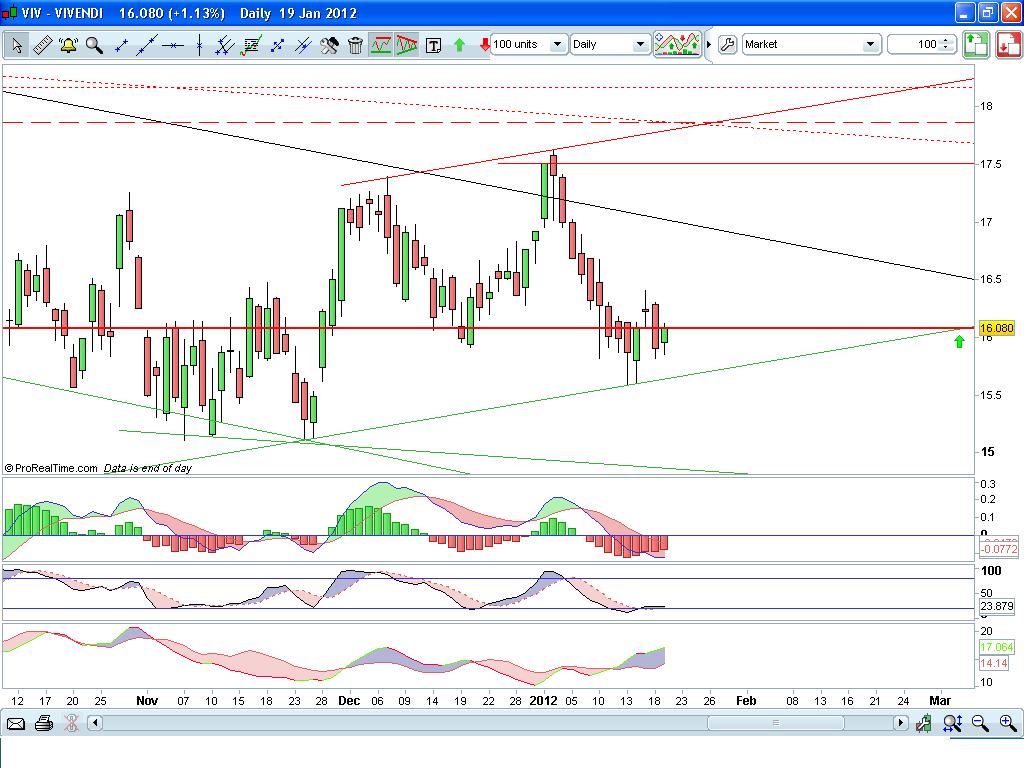Click the red indicator value 14.14
Viewport: 1024px width, 768px height.
(994, 663)
